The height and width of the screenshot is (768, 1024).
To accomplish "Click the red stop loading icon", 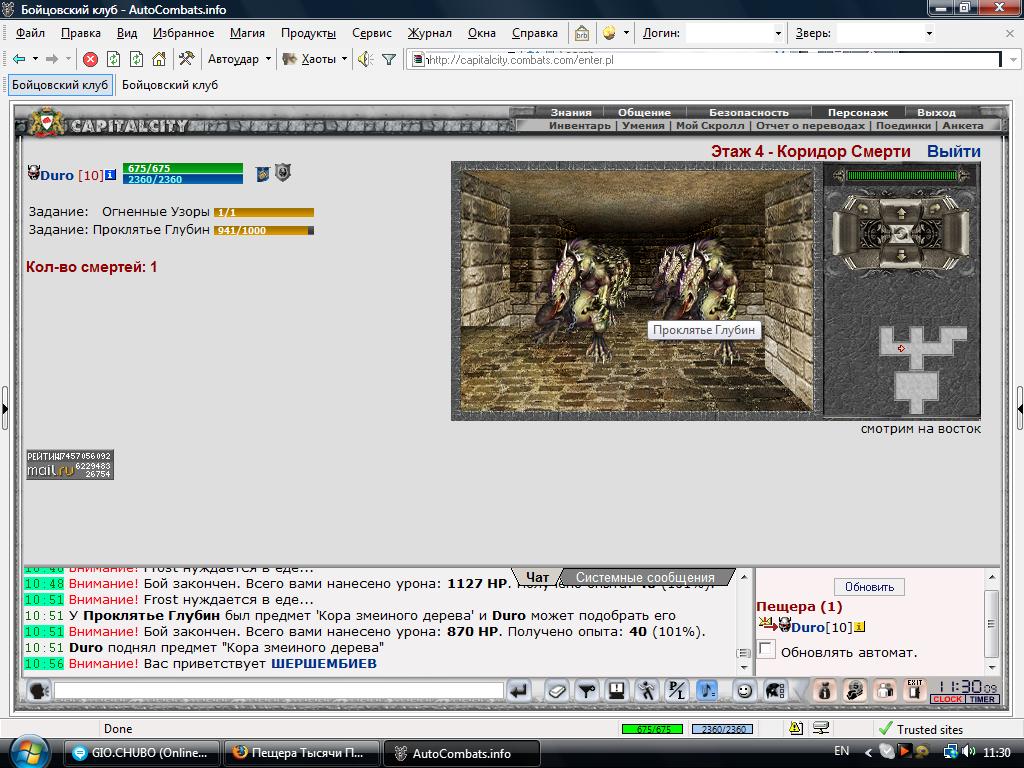I will pos(91,59).
